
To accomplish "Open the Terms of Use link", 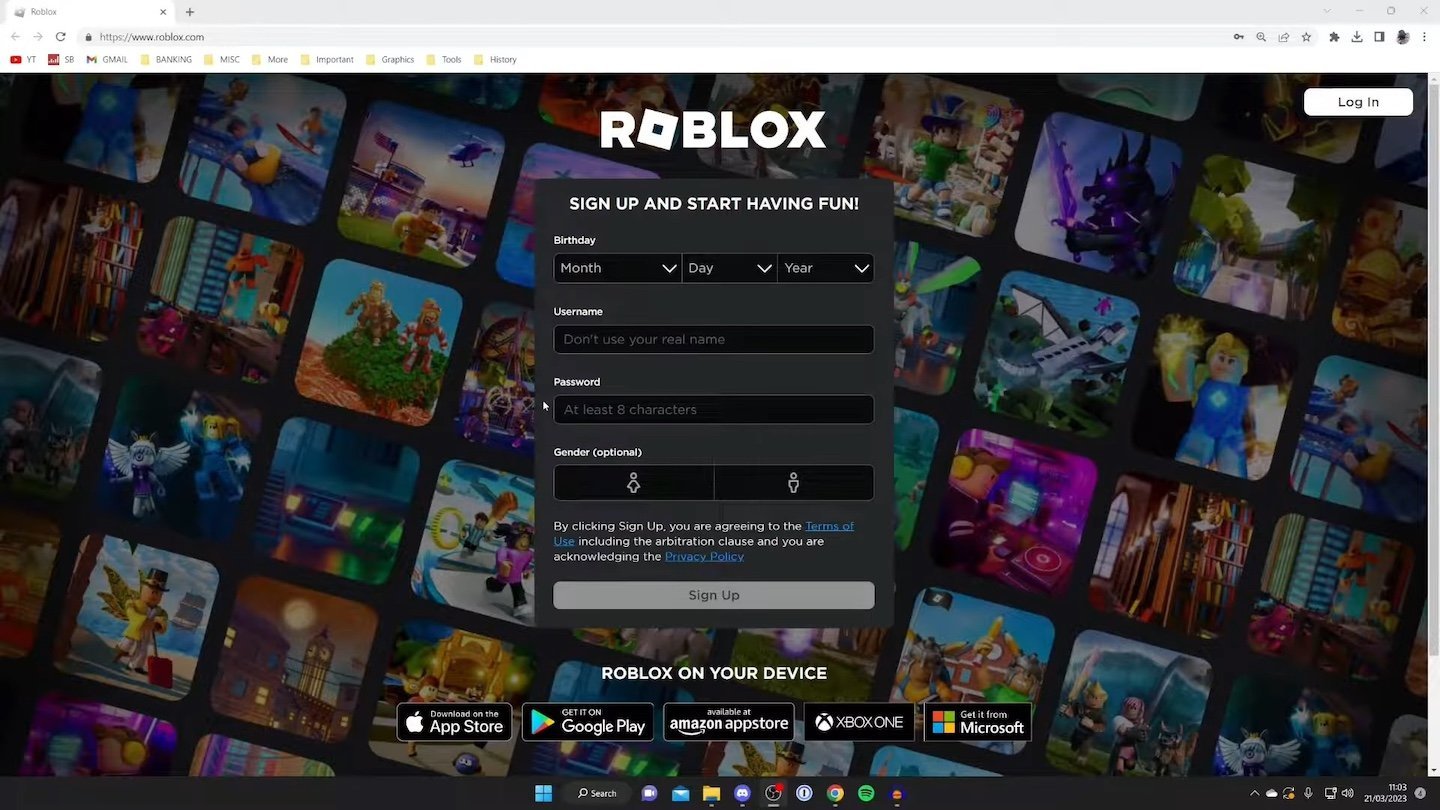I will pos(829,526).
